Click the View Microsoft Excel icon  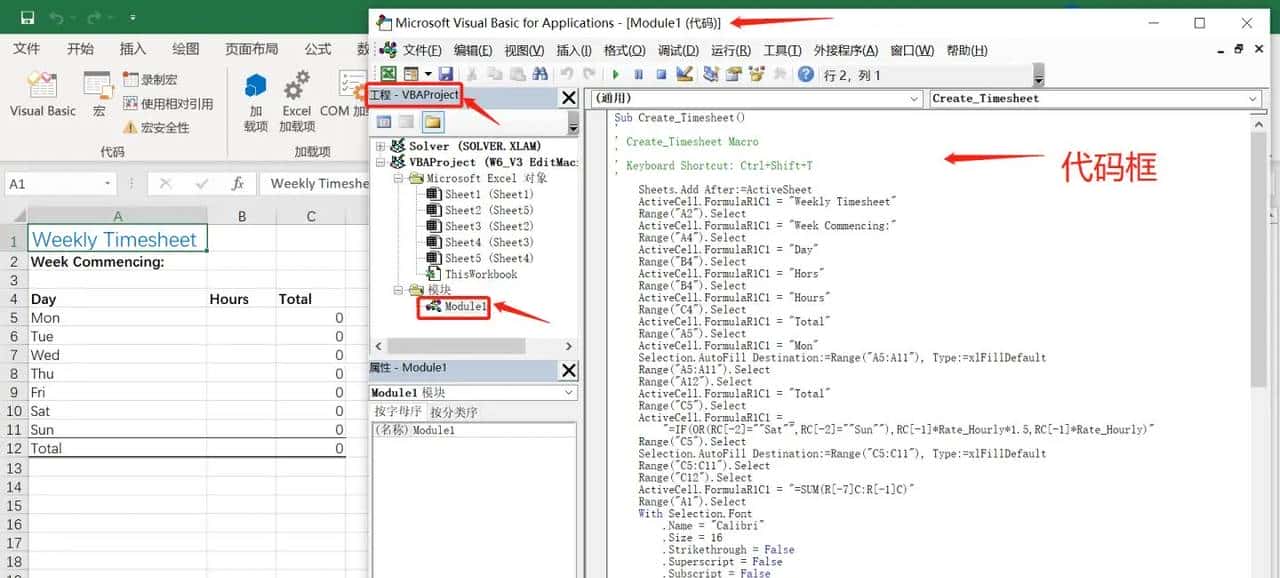pyautogui.click(x=386, y=74)
